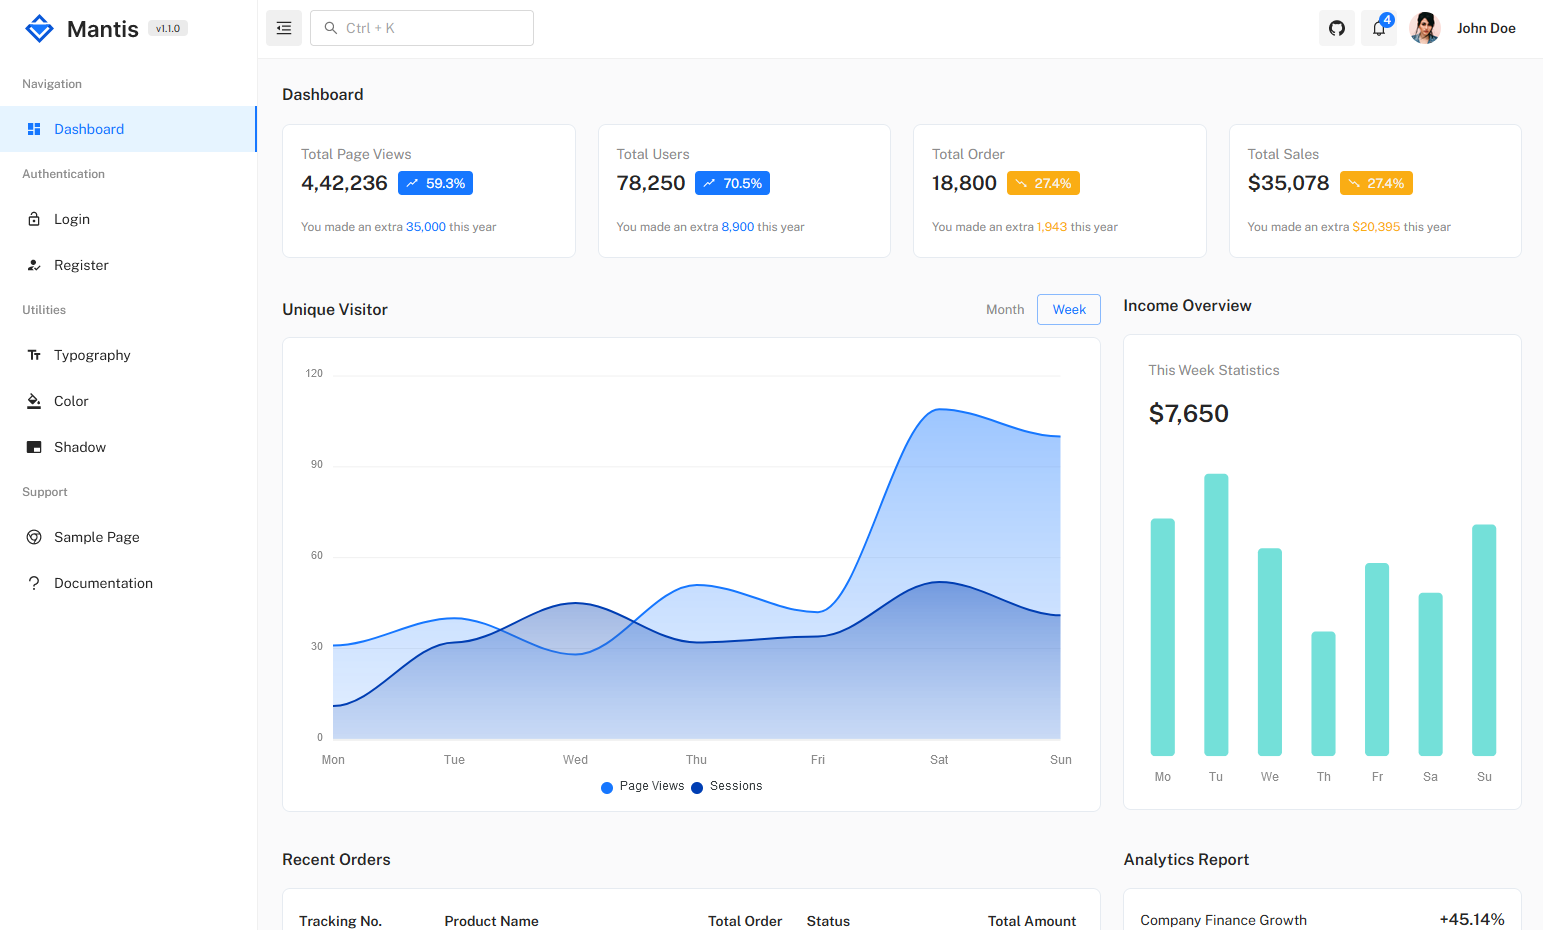
Task: Click the 4,42,236 page views figure
Action: tap(344, 183)
